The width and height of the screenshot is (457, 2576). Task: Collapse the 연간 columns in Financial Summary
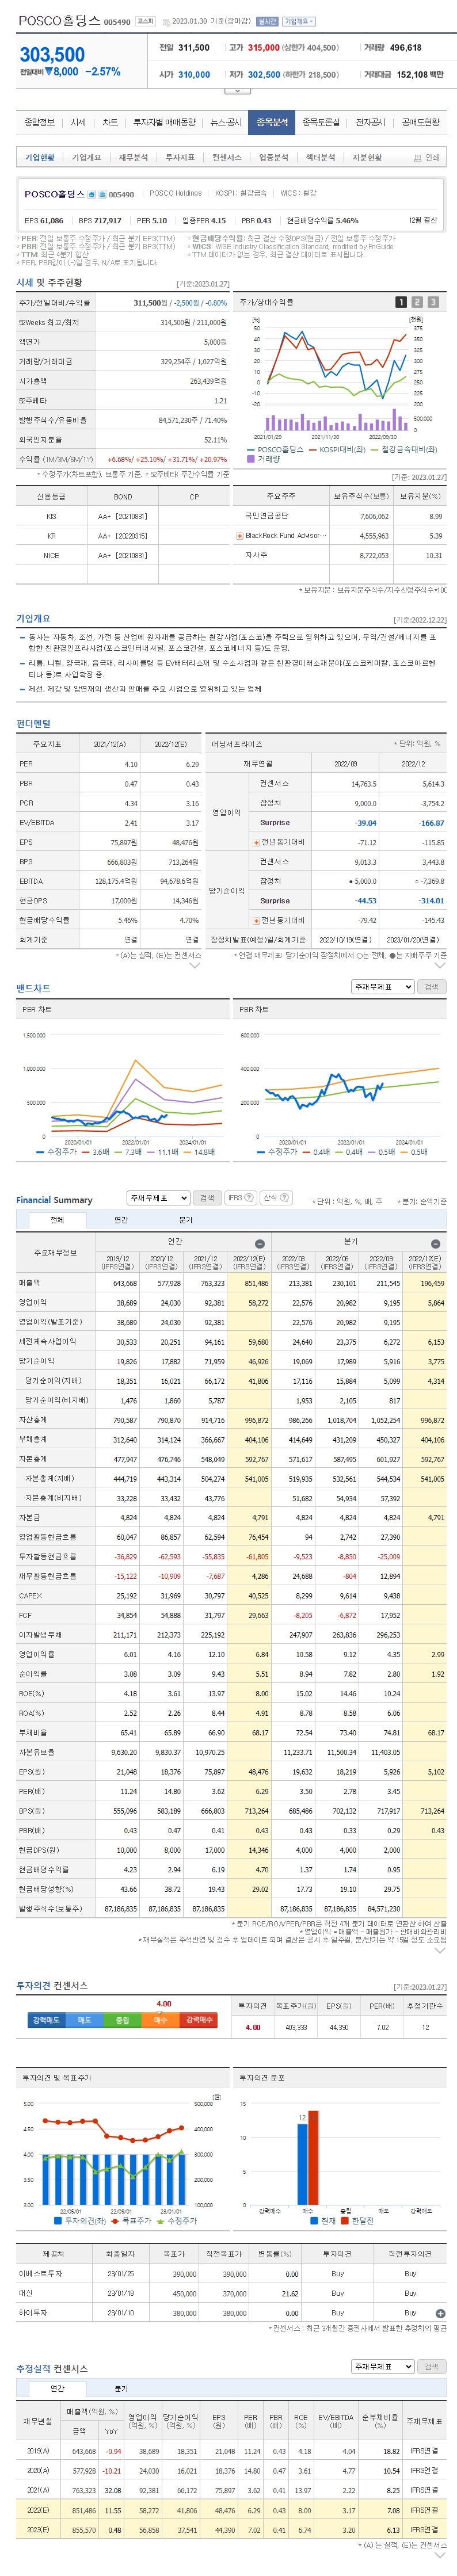pyautogui.click(x=260, y=1243)
